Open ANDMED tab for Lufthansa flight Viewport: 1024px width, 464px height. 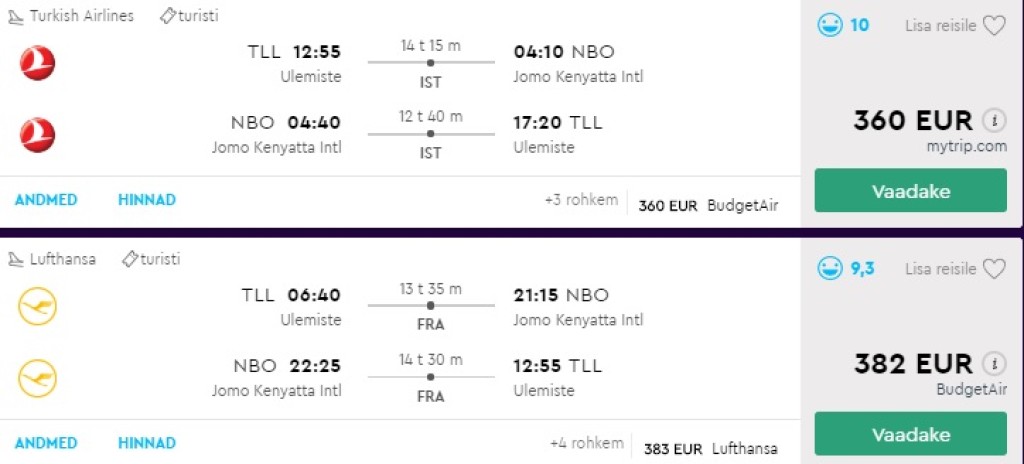coord(45,443)
